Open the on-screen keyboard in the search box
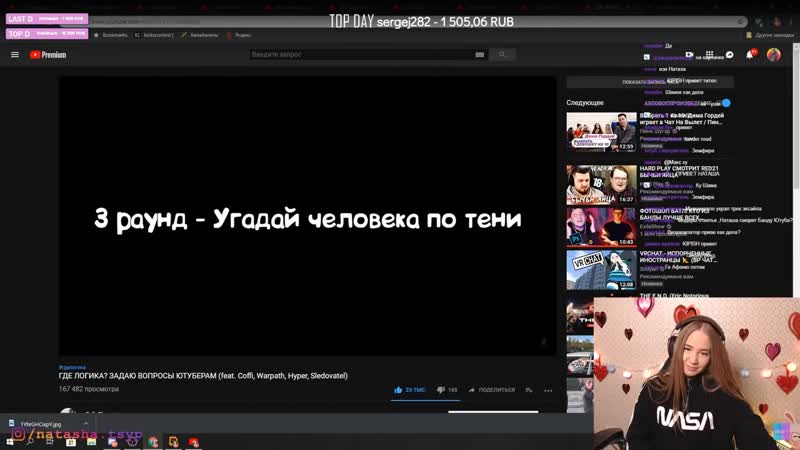The height and width of the screenshot is (450, 800). pos(480,55)
